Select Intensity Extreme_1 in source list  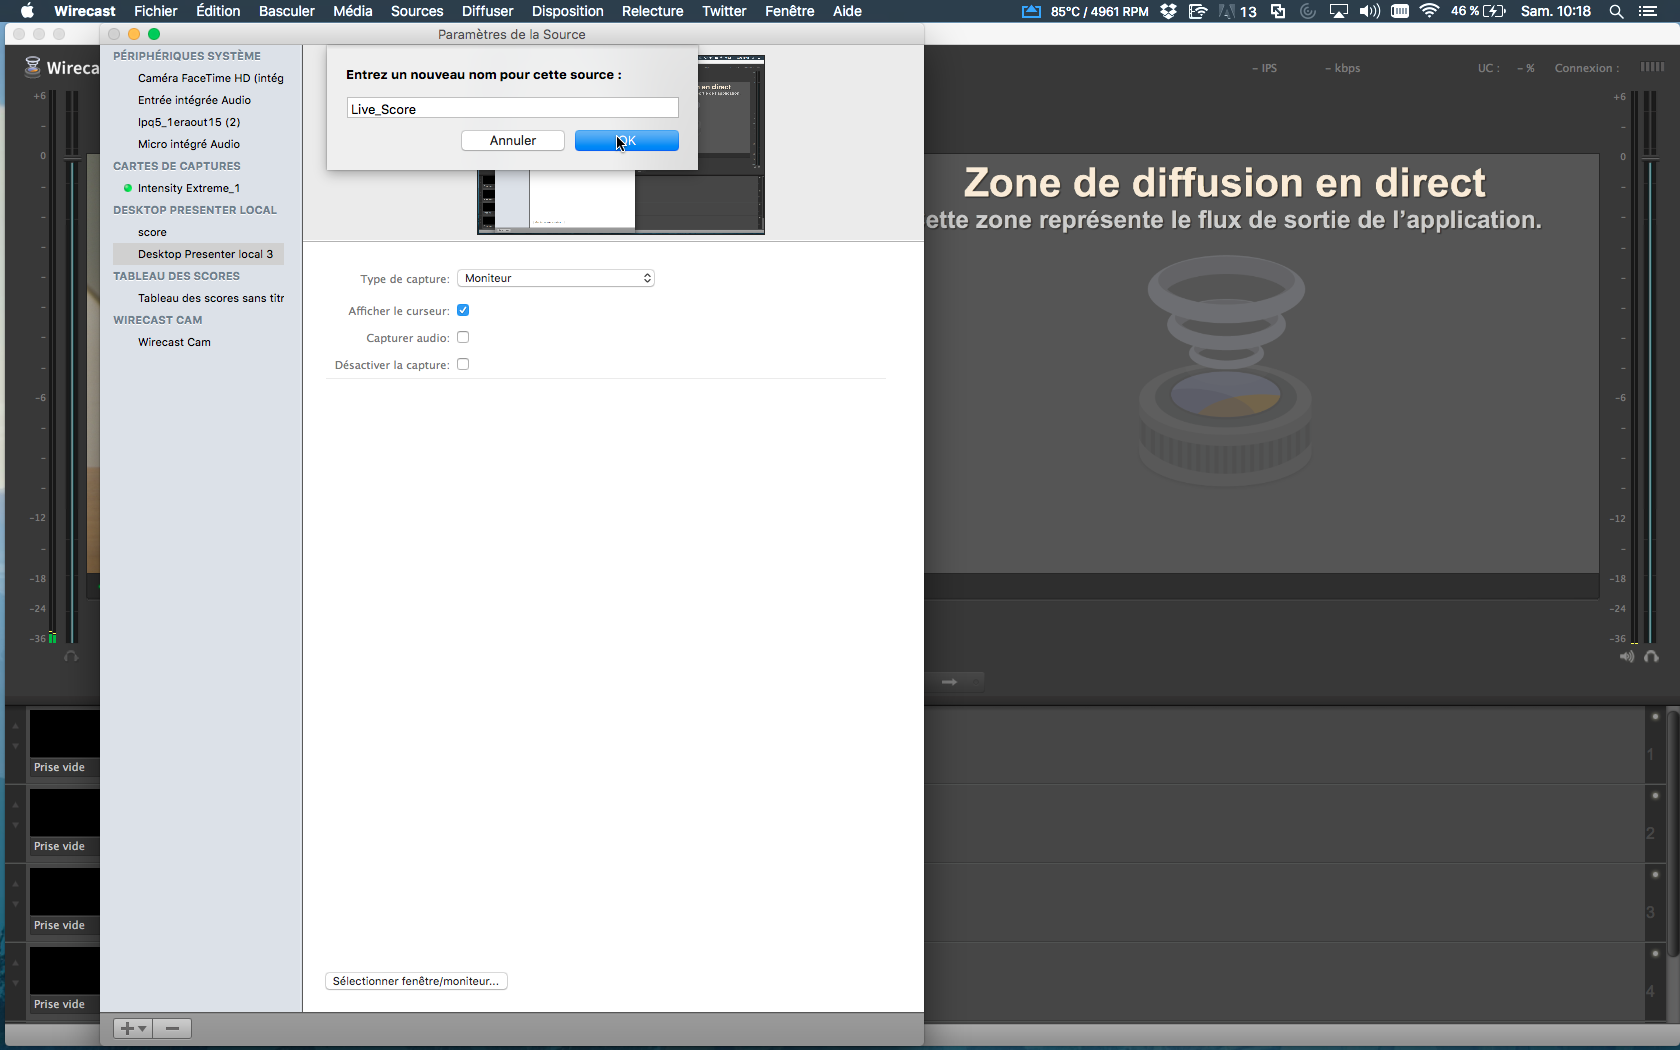coord(188,188)
